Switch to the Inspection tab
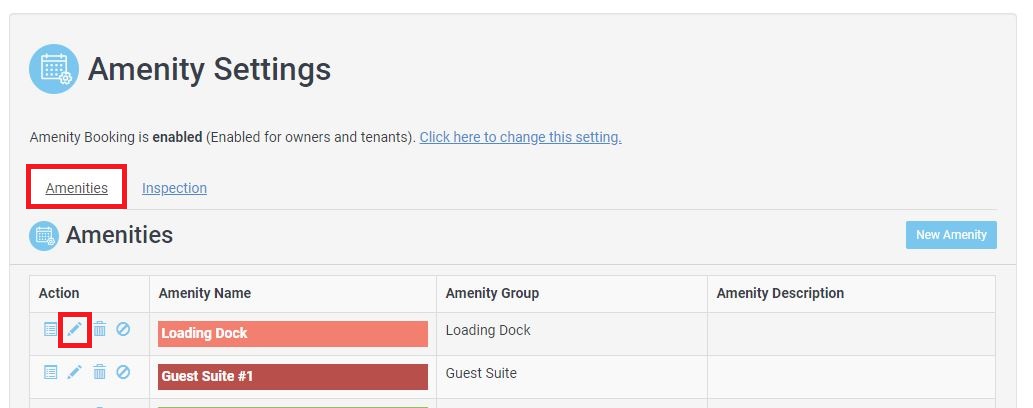 point(174,188)
